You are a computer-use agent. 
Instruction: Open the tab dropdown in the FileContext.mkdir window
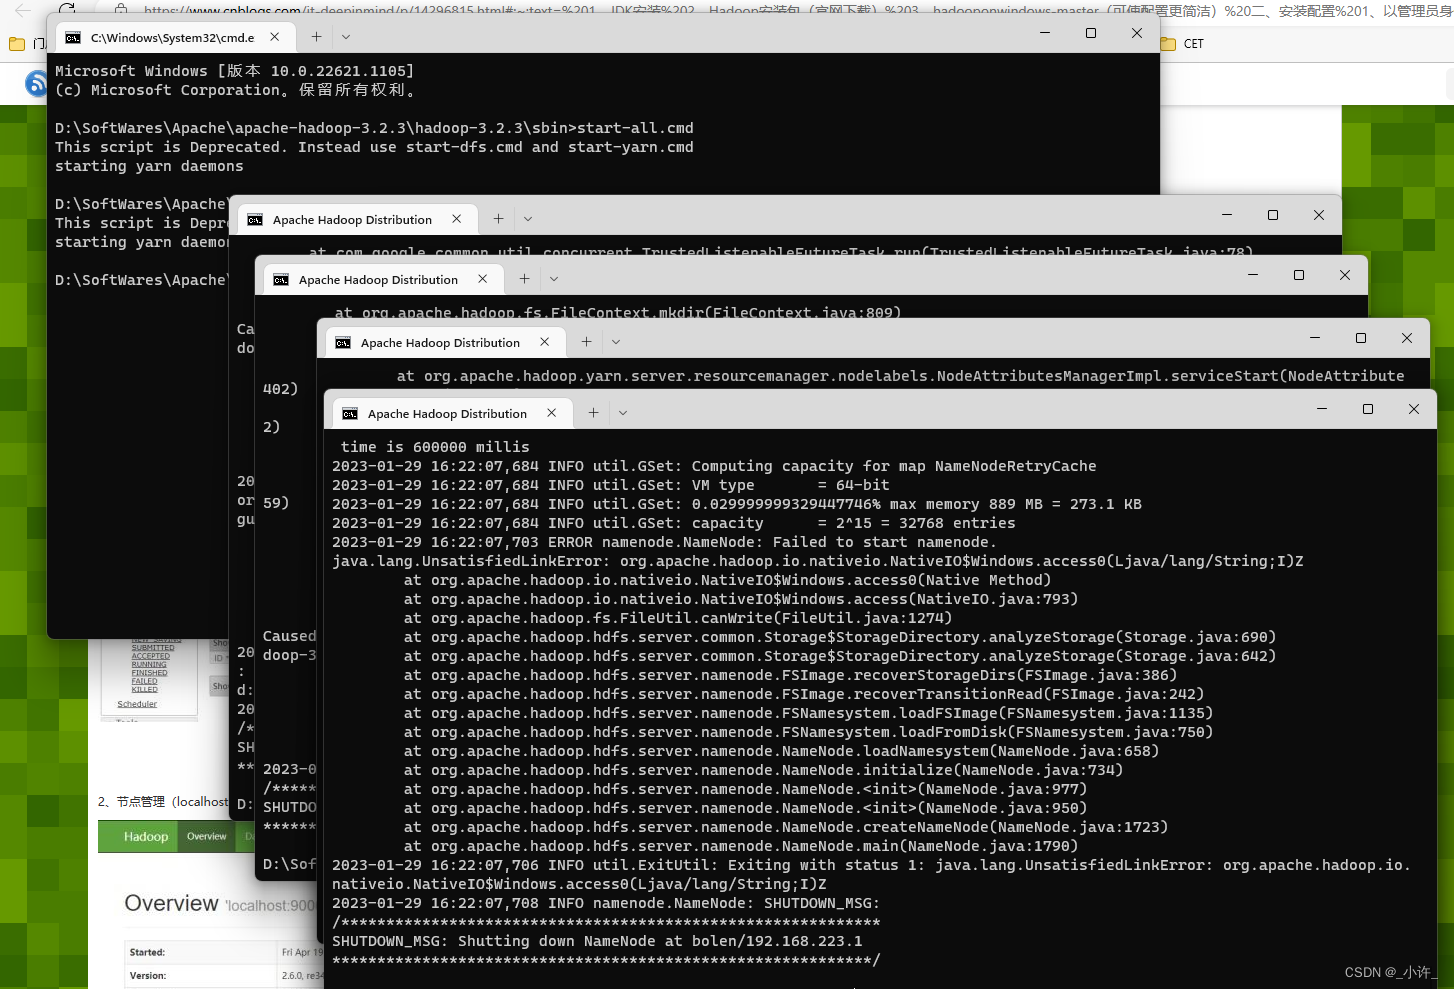(554, 279)
